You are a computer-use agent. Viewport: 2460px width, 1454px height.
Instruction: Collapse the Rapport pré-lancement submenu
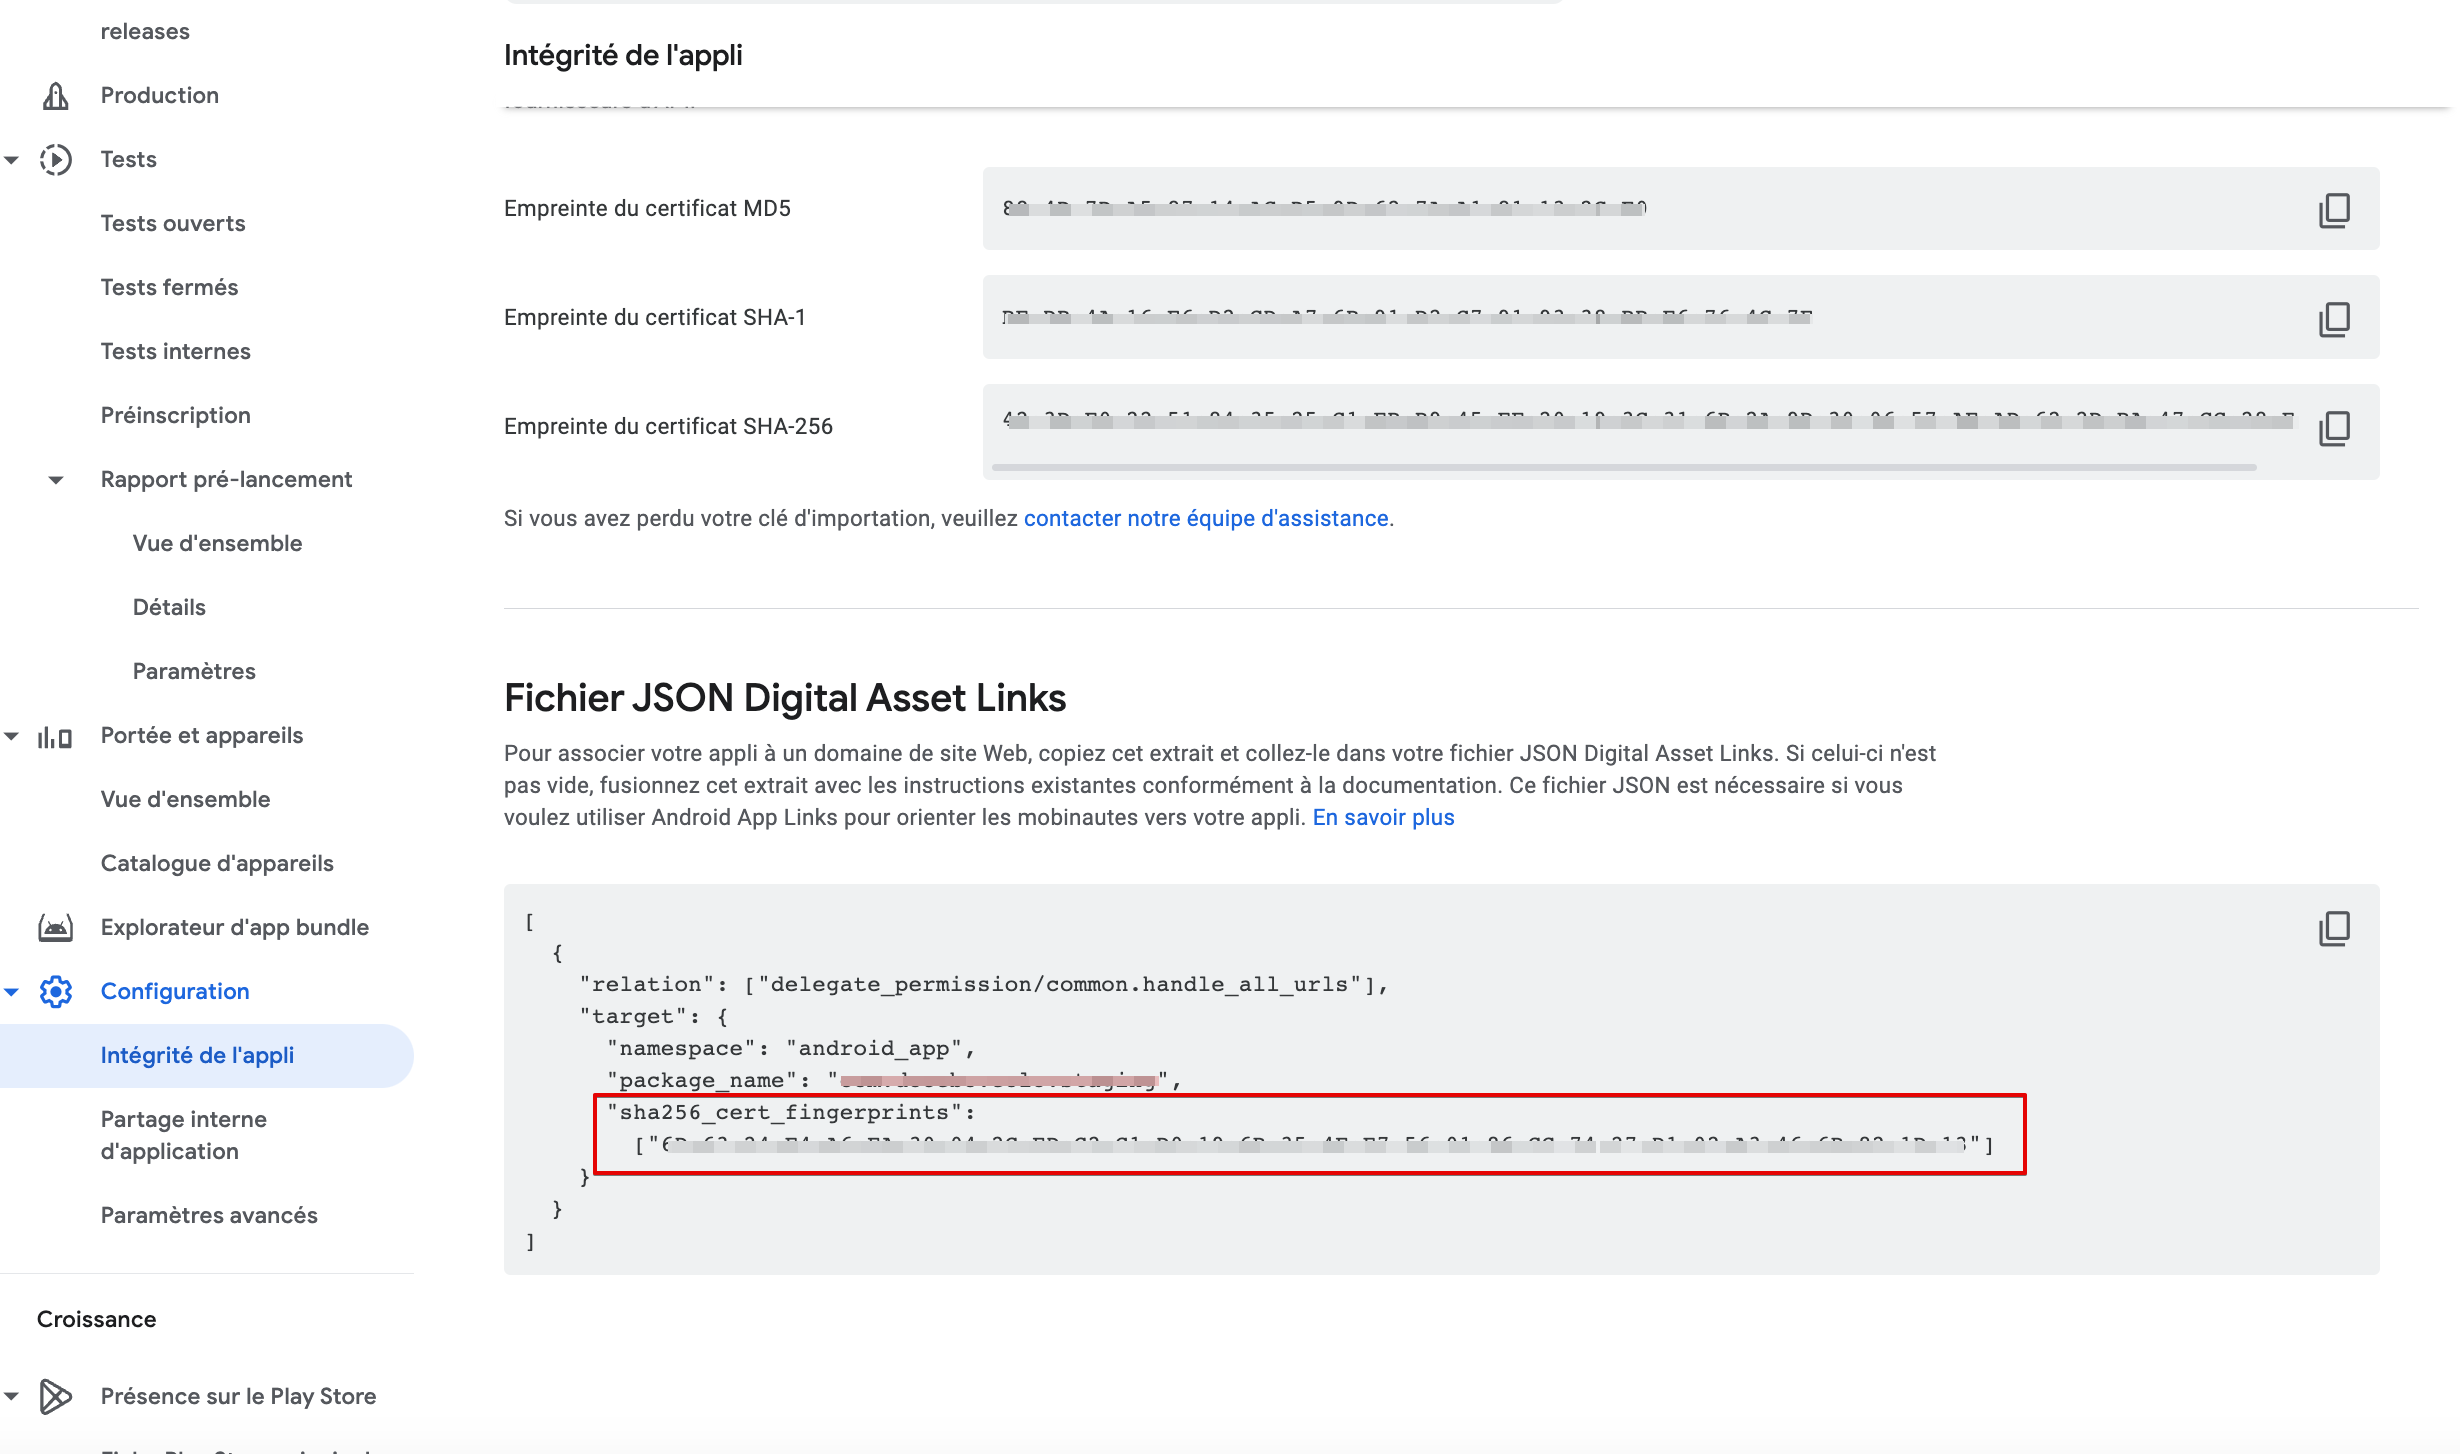[56, 480]
